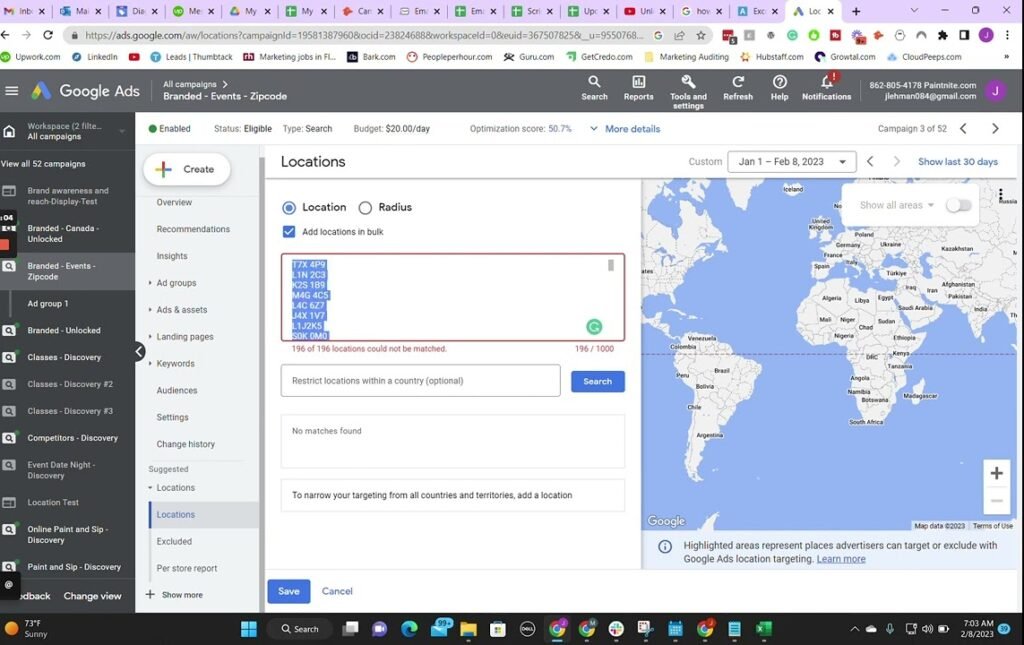Collapse the Locations section in navigation
Viewport: 1024px width, 645px height.
tap(150, 488)
